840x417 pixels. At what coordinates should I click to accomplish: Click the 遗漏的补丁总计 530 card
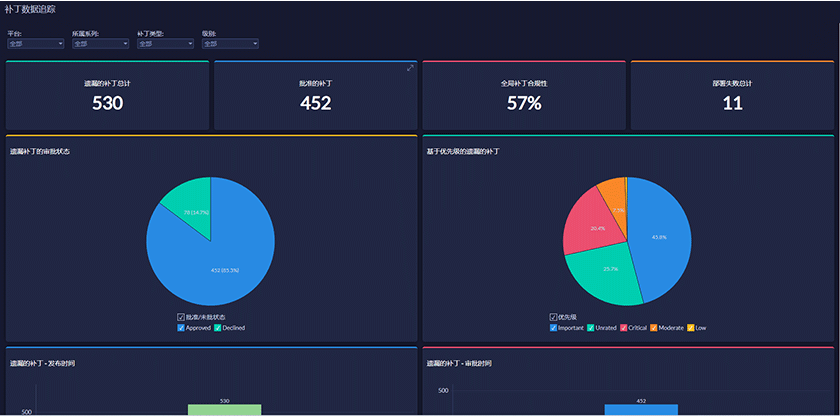pyautogui.click(x=108, y=95)
